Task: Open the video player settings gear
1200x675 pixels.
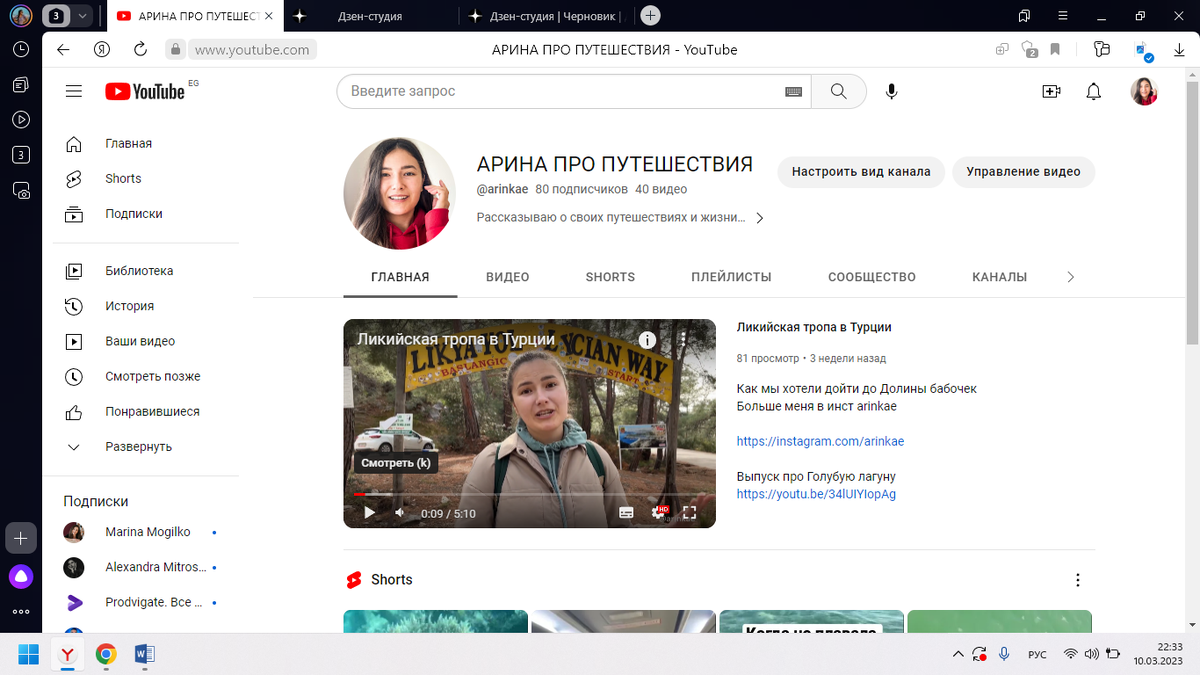Action: pos(658,513)
